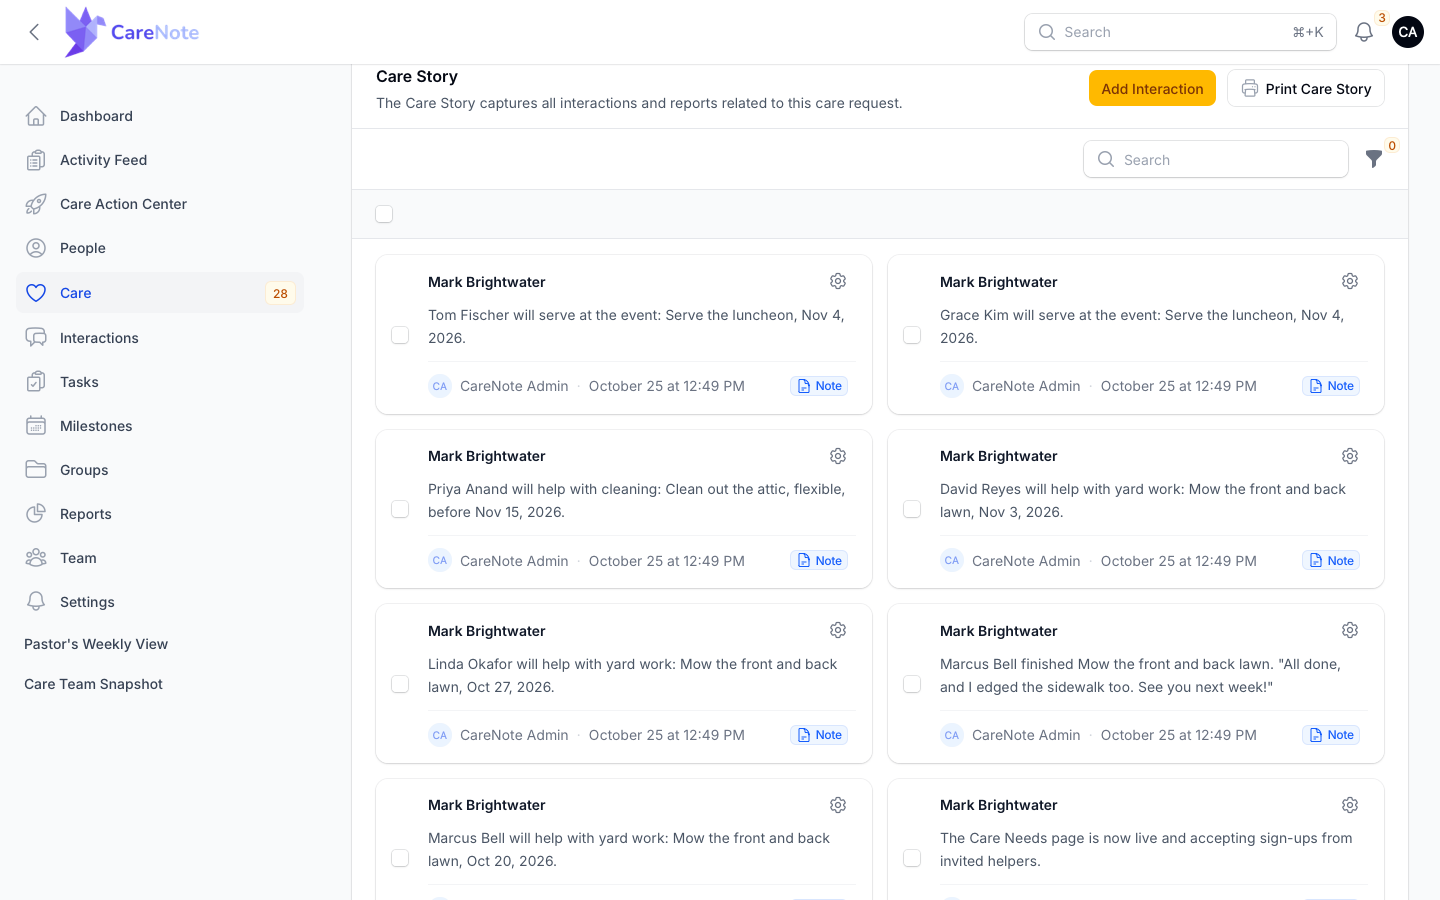Open Interactions in sidebar
The height and width of the screenshot is (900, 1440).
pyautogui.click(x=160, y=338)
